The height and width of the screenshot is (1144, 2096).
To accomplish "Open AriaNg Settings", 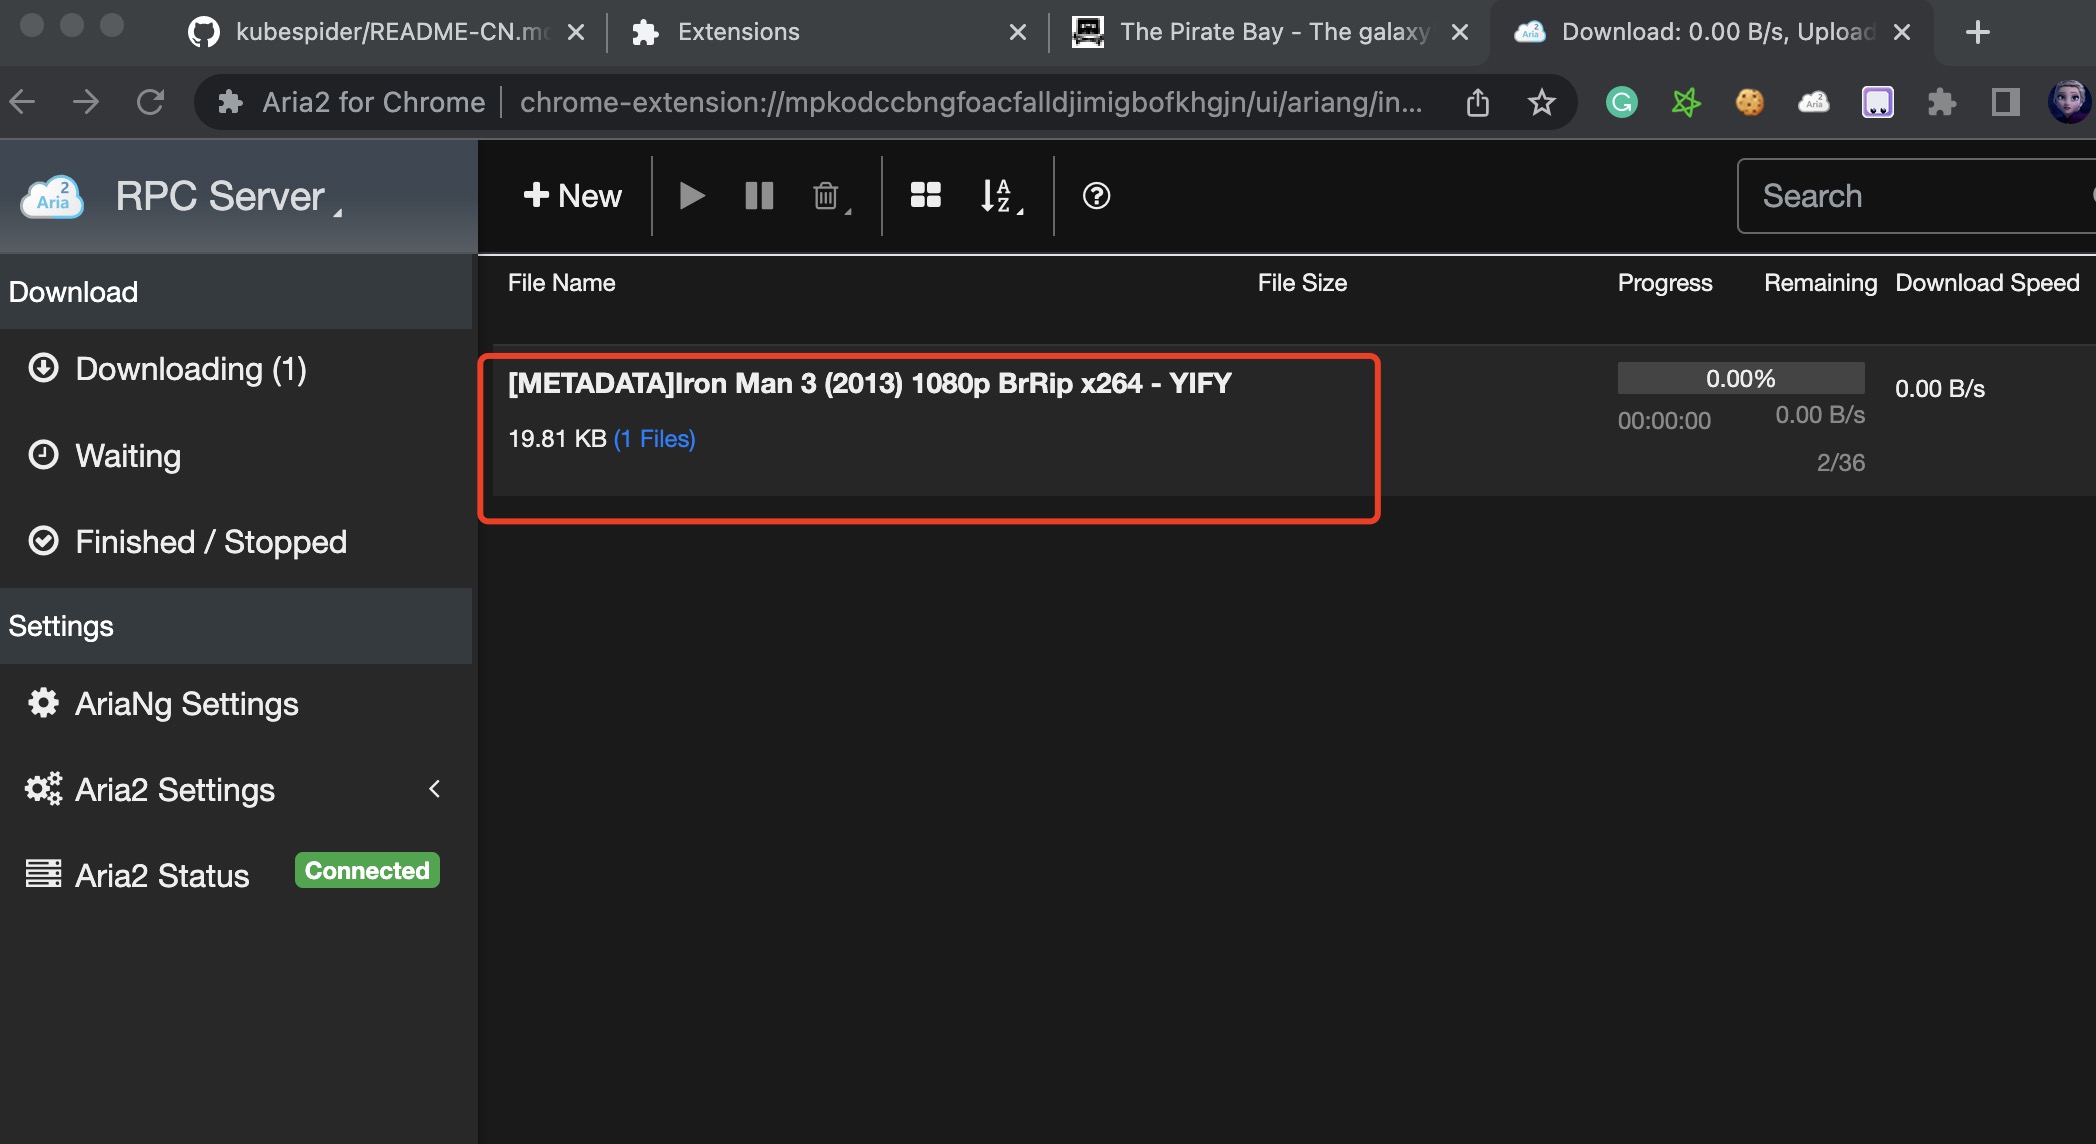I will click(186, 704).
